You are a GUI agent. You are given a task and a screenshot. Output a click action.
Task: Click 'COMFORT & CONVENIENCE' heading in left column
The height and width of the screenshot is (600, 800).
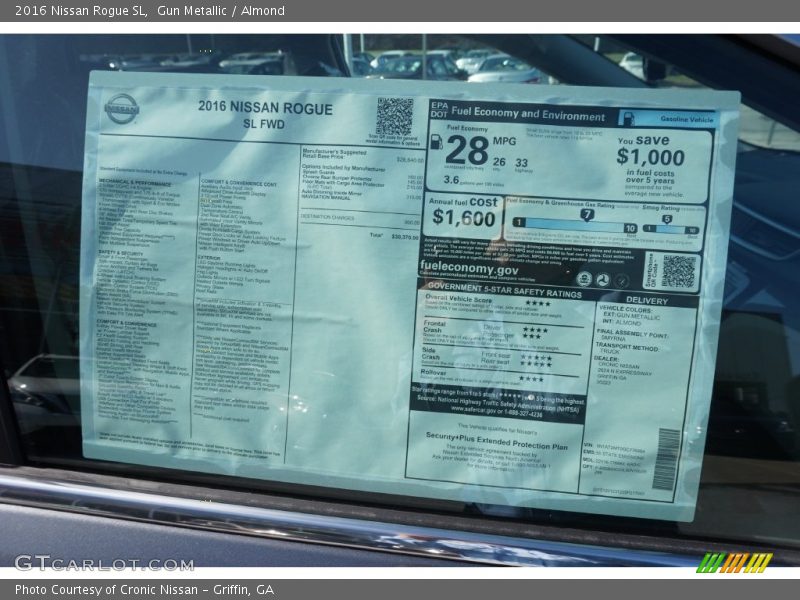(x=127, y=323)
